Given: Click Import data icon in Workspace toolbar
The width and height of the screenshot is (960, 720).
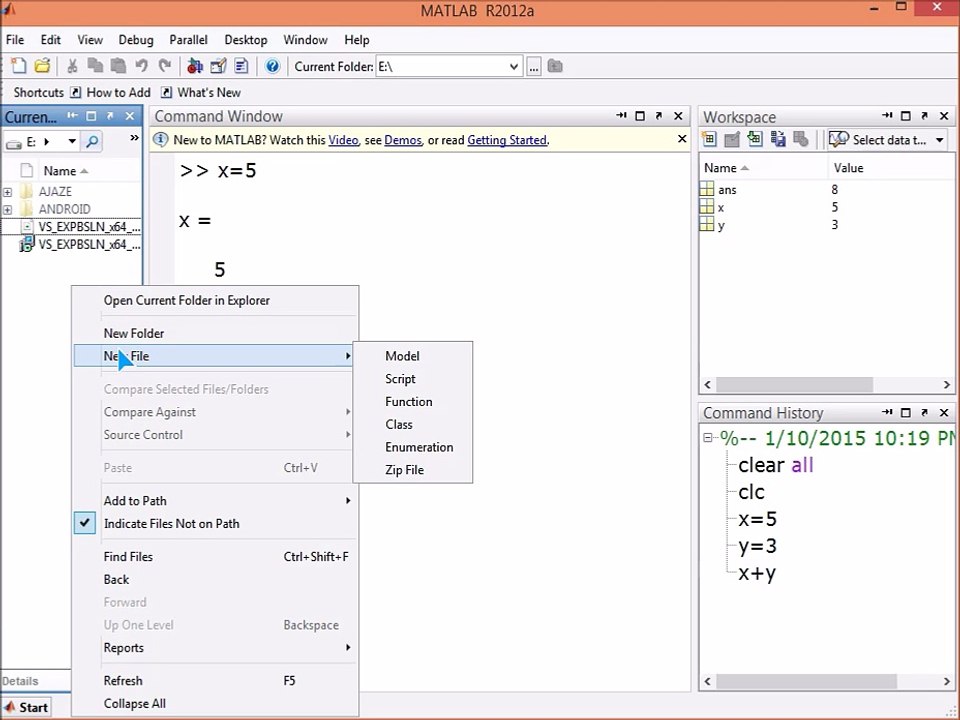Looking at the screenshot, I should (754, 140).
